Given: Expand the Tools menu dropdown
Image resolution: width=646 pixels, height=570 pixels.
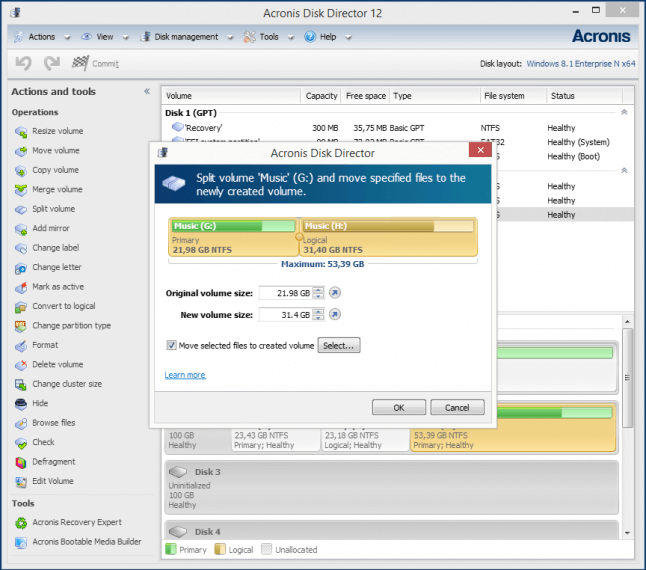Looking at the screenshot, I should (x=268, y=37).
